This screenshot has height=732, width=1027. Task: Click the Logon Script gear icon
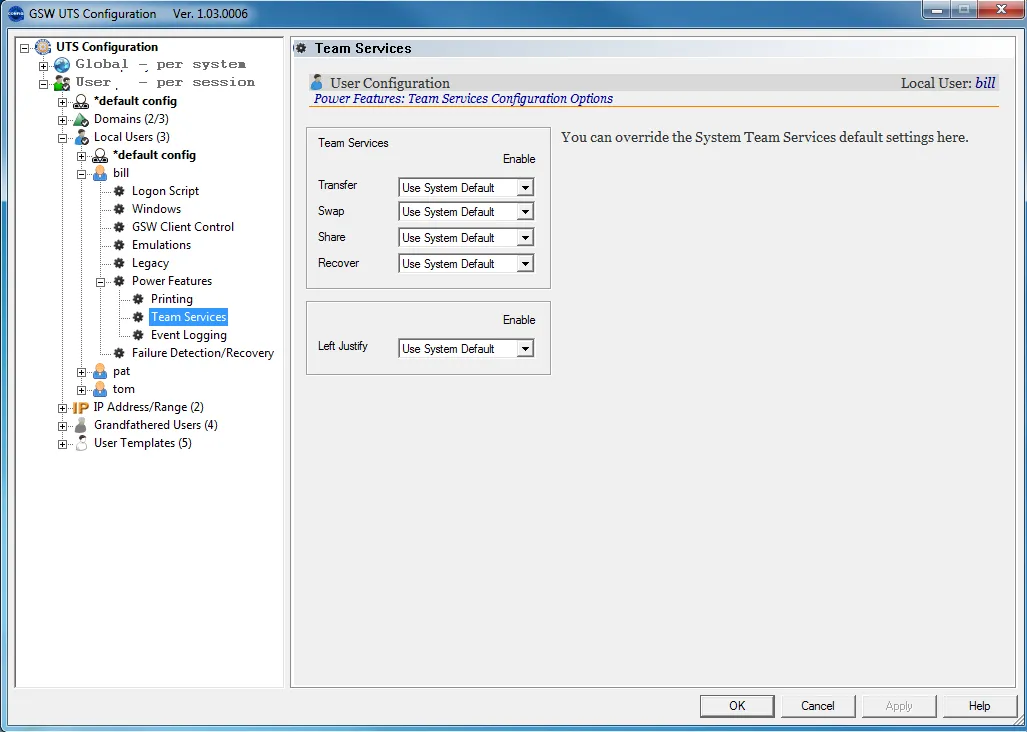[x=119, y=191]
